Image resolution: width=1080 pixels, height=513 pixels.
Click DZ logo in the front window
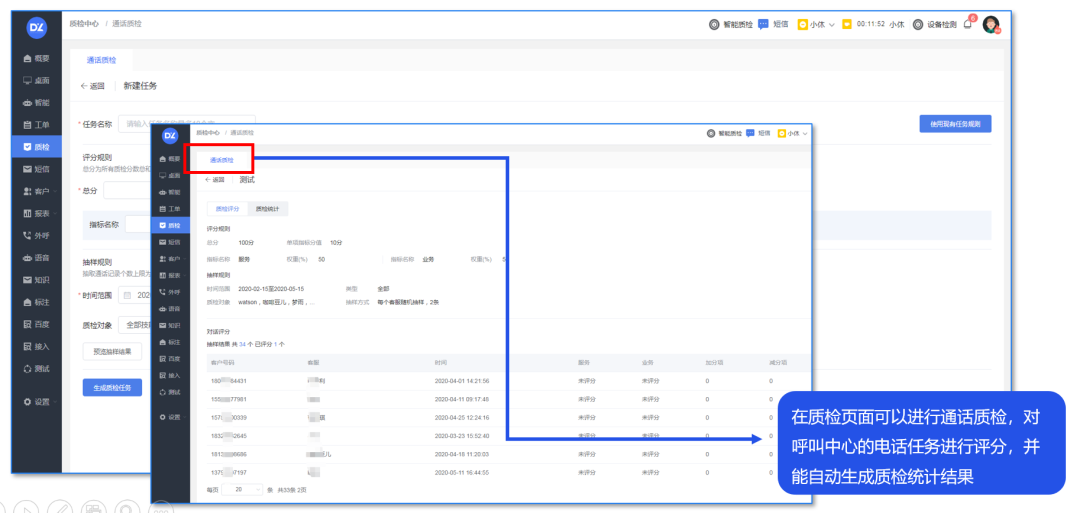point(170,136)
